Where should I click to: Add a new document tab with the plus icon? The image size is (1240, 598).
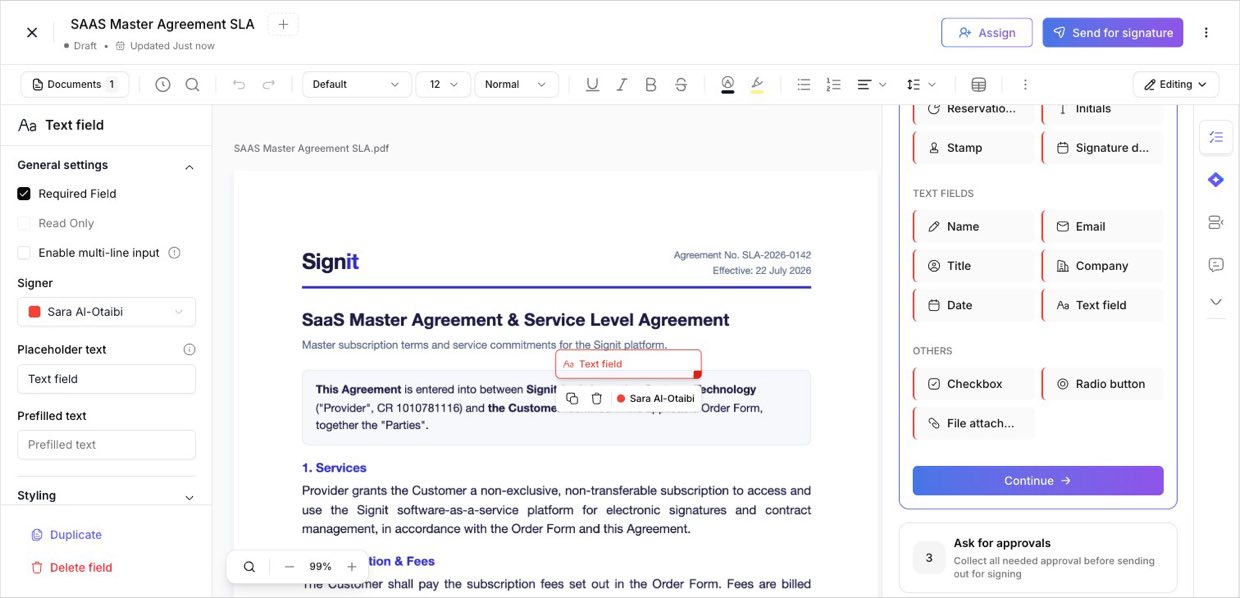point(283,24)
